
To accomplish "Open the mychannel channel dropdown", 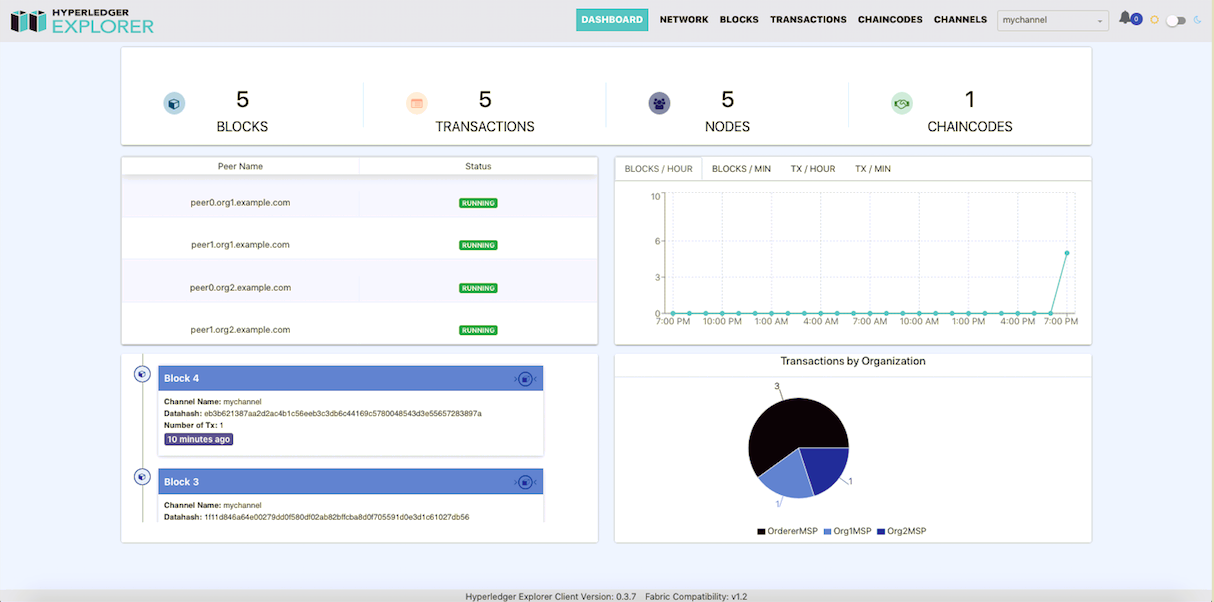I will pyautogui.click(x=1053, y=20).
